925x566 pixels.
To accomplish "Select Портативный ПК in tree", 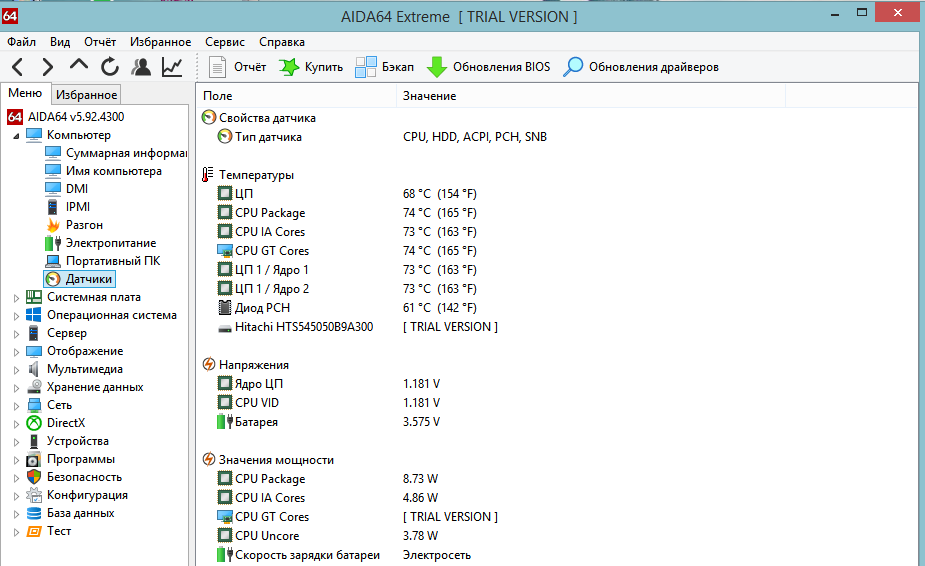I will tap(113, 261).
